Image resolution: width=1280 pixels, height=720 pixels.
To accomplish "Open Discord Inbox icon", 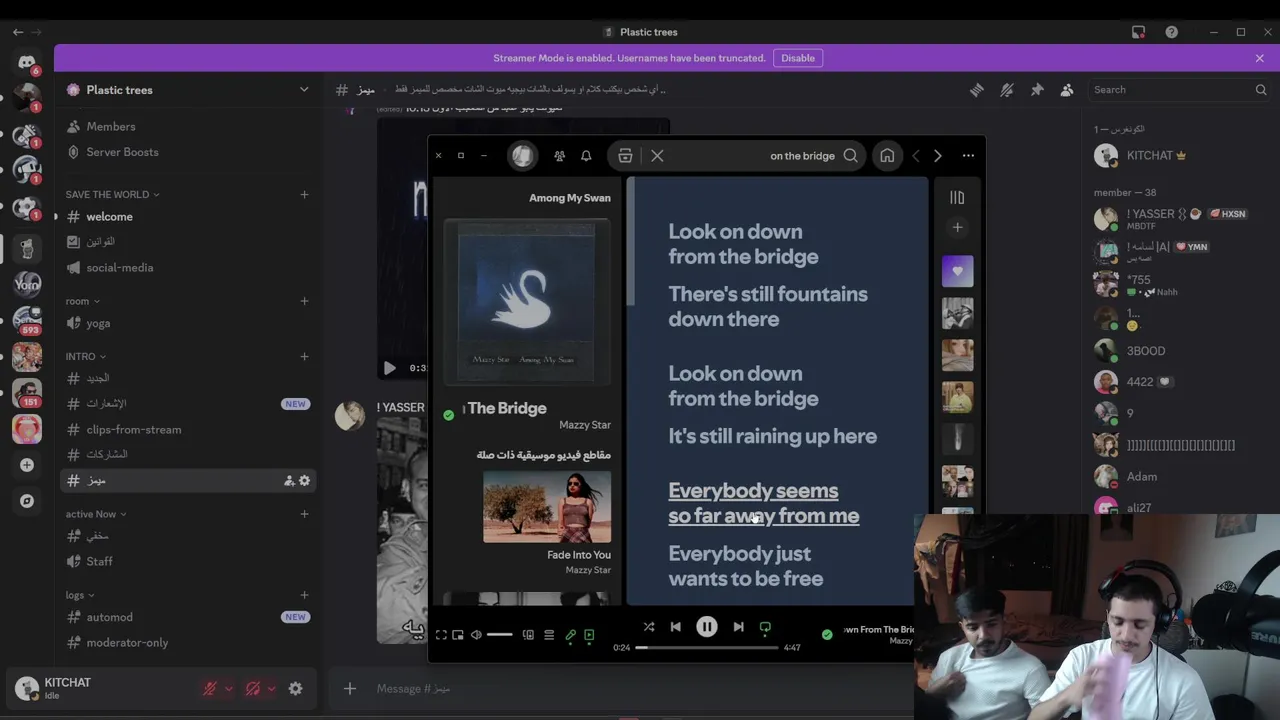I will [x=1138, y=32].
